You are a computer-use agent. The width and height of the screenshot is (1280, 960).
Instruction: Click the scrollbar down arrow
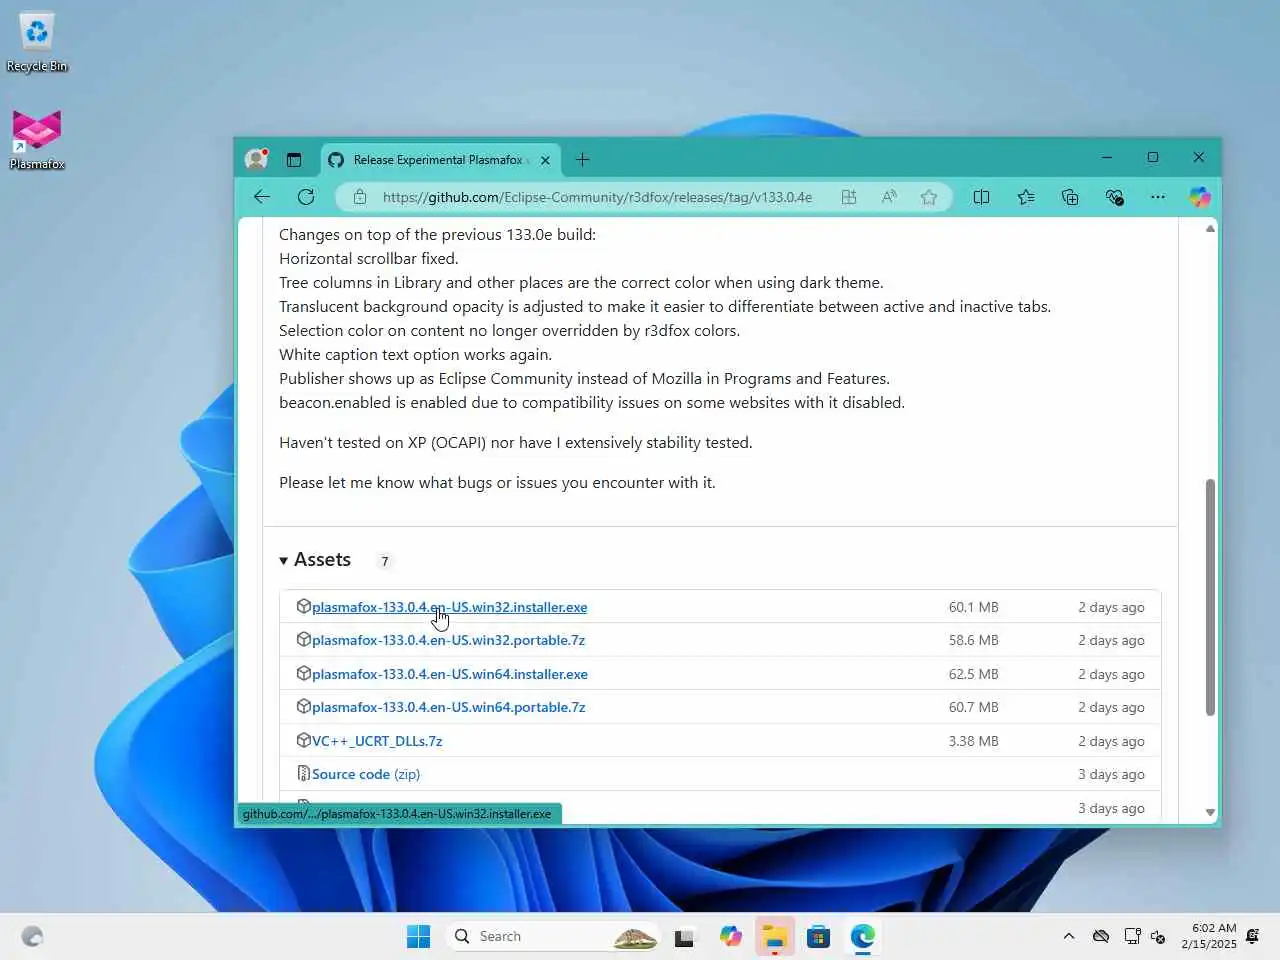(1210, 813)
